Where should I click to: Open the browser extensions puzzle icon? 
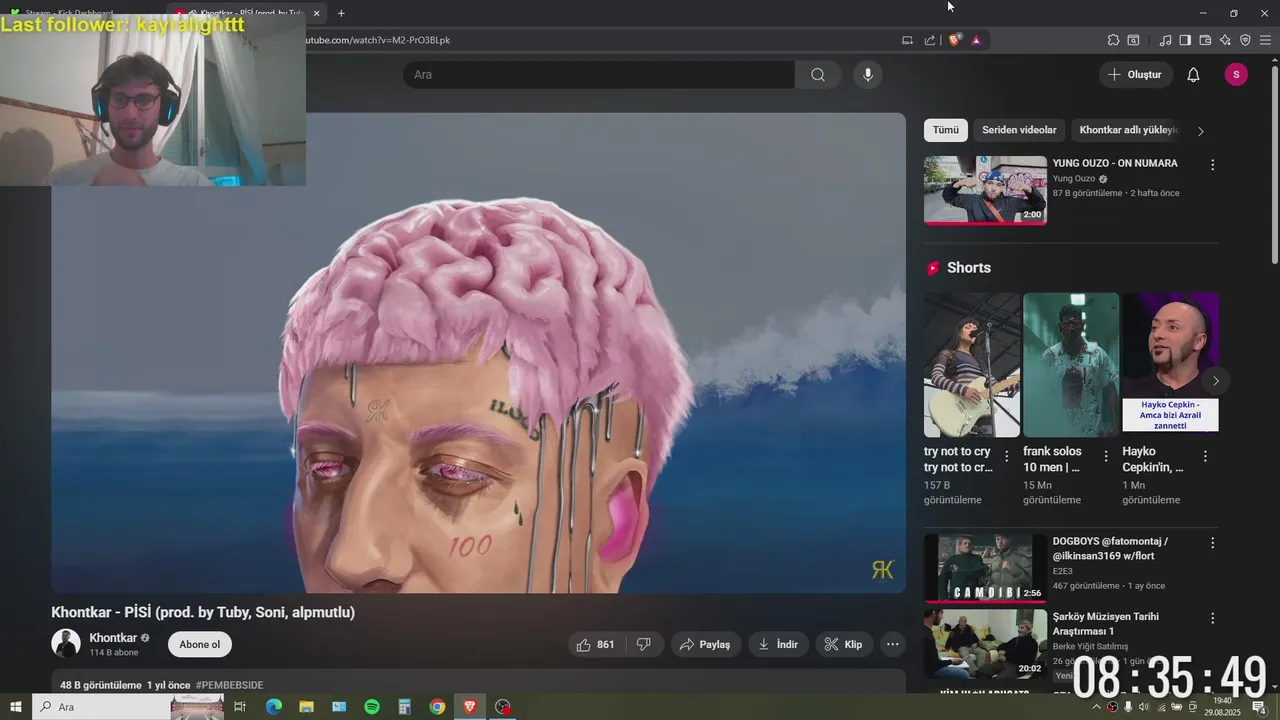[1113, 40]
